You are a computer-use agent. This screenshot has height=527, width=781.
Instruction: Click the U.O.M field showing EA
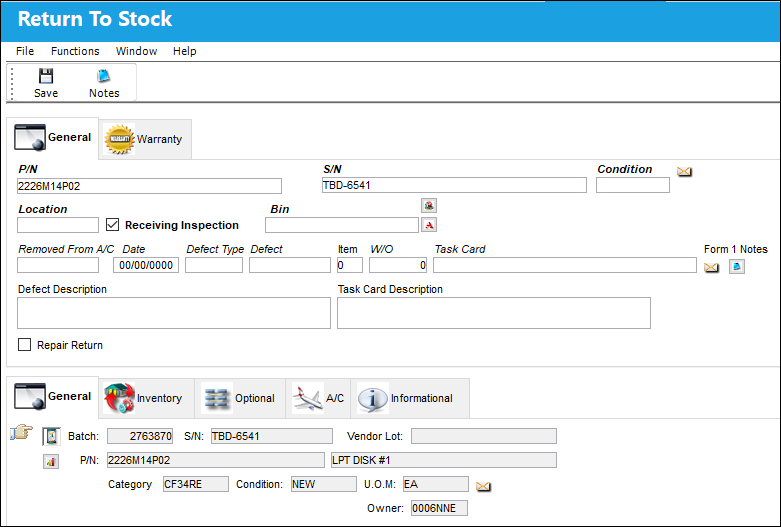[x=436, y=484]
